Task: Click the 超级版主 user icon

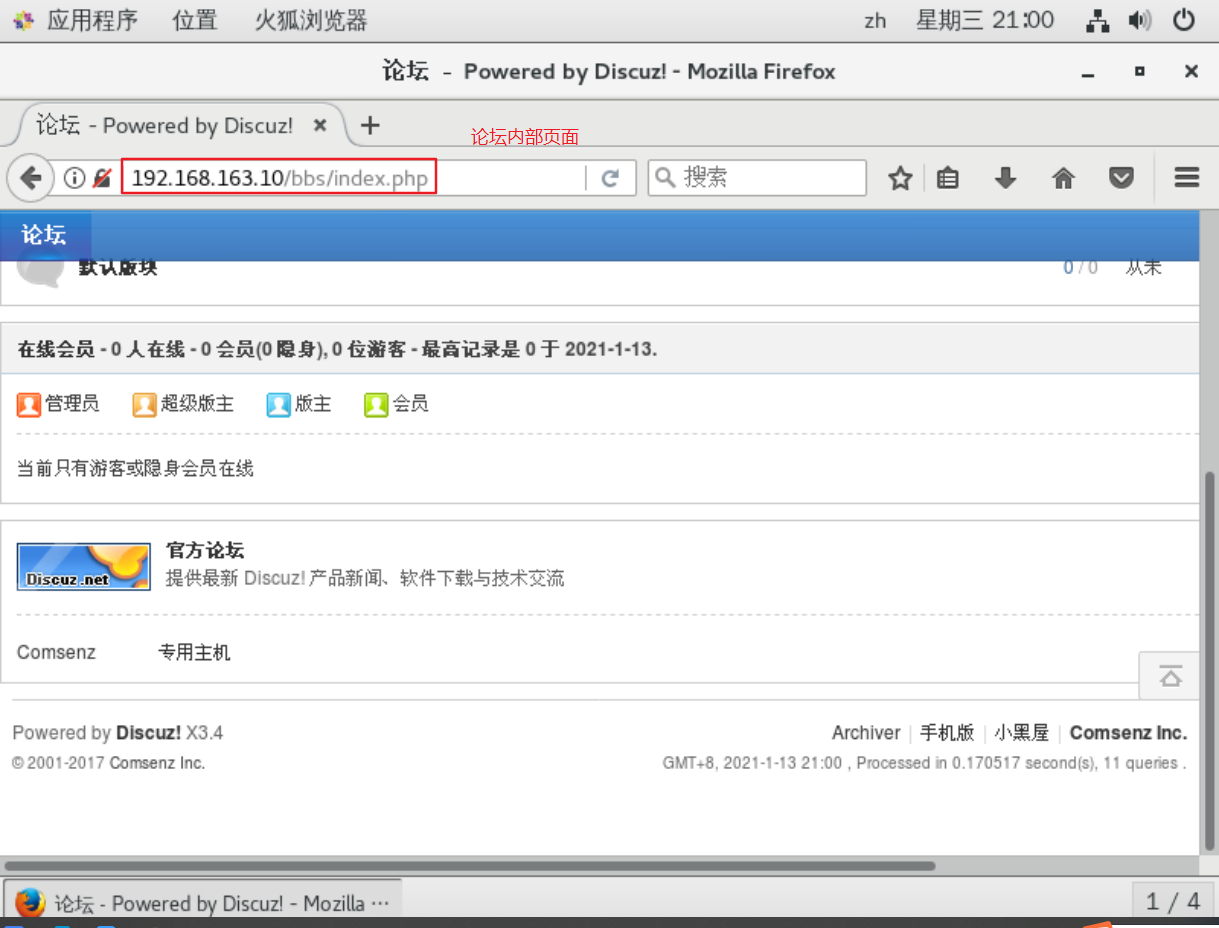Action: (145, 404)
